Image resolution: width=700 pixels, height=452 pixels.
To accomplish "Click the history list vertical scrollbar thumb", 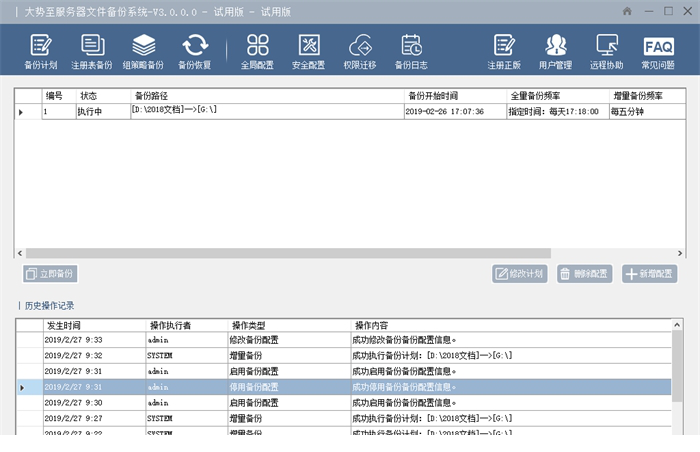I will point(677,366).
